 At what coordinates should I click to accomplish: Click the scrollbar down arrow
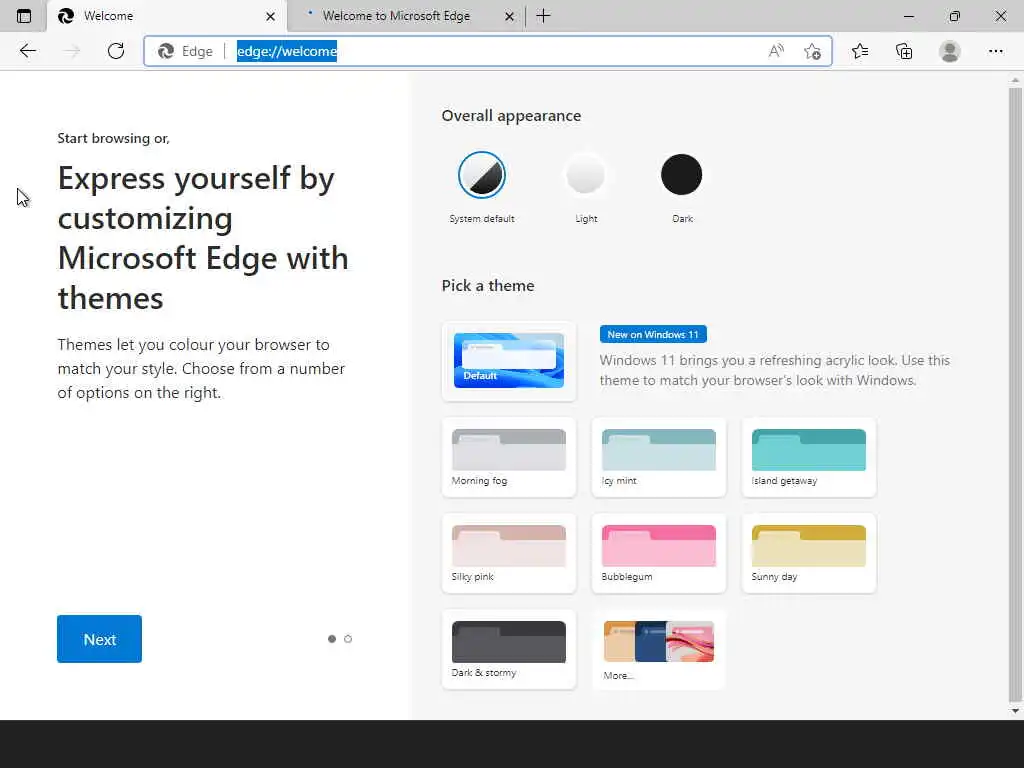(1014, 711)
